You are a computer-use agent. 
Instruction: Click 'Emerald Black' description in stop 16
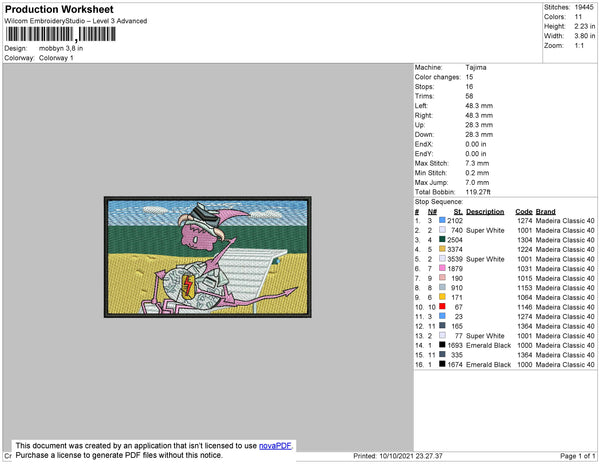[x=489, y=365]
